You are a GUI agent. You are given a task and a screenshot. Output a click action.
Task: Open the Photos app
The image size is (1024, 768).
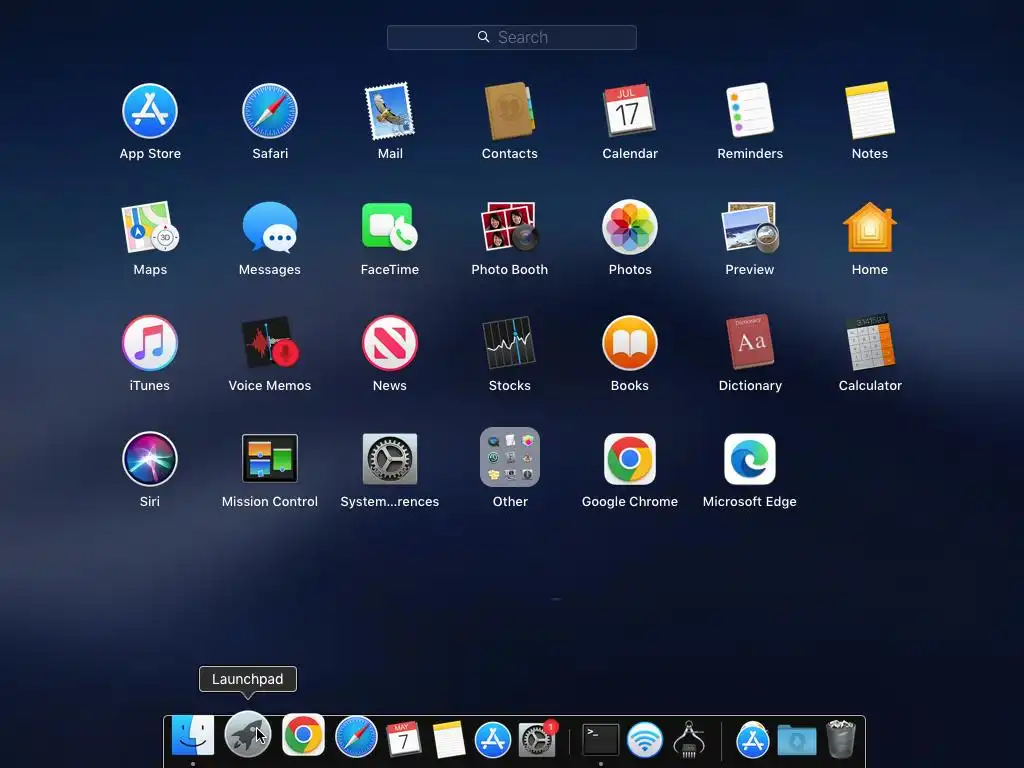(x=630, y=227)
